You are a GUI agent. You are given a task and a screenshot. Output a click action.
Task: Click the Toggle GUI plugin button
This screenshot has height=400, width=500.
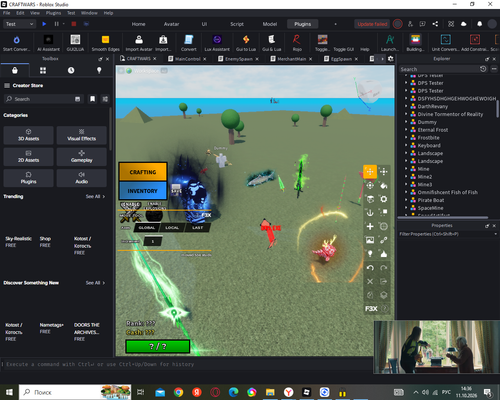tap(344, 49)
